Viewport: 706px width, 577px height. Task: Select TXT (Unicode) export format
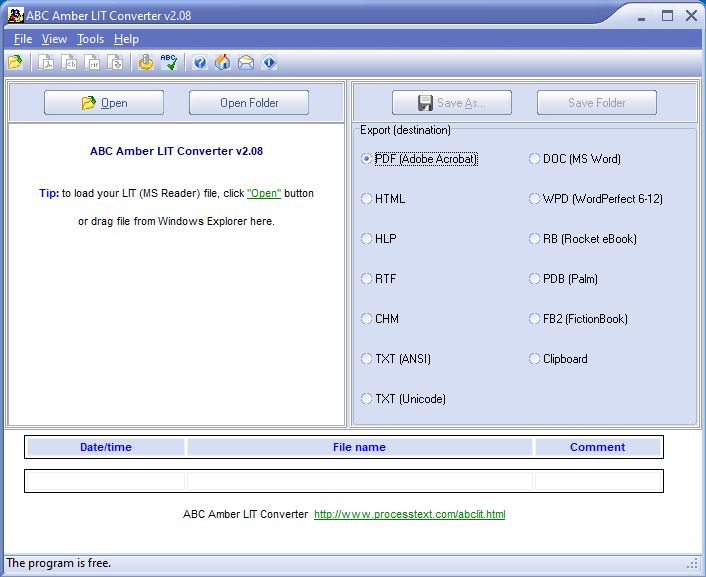click(403, 399)
